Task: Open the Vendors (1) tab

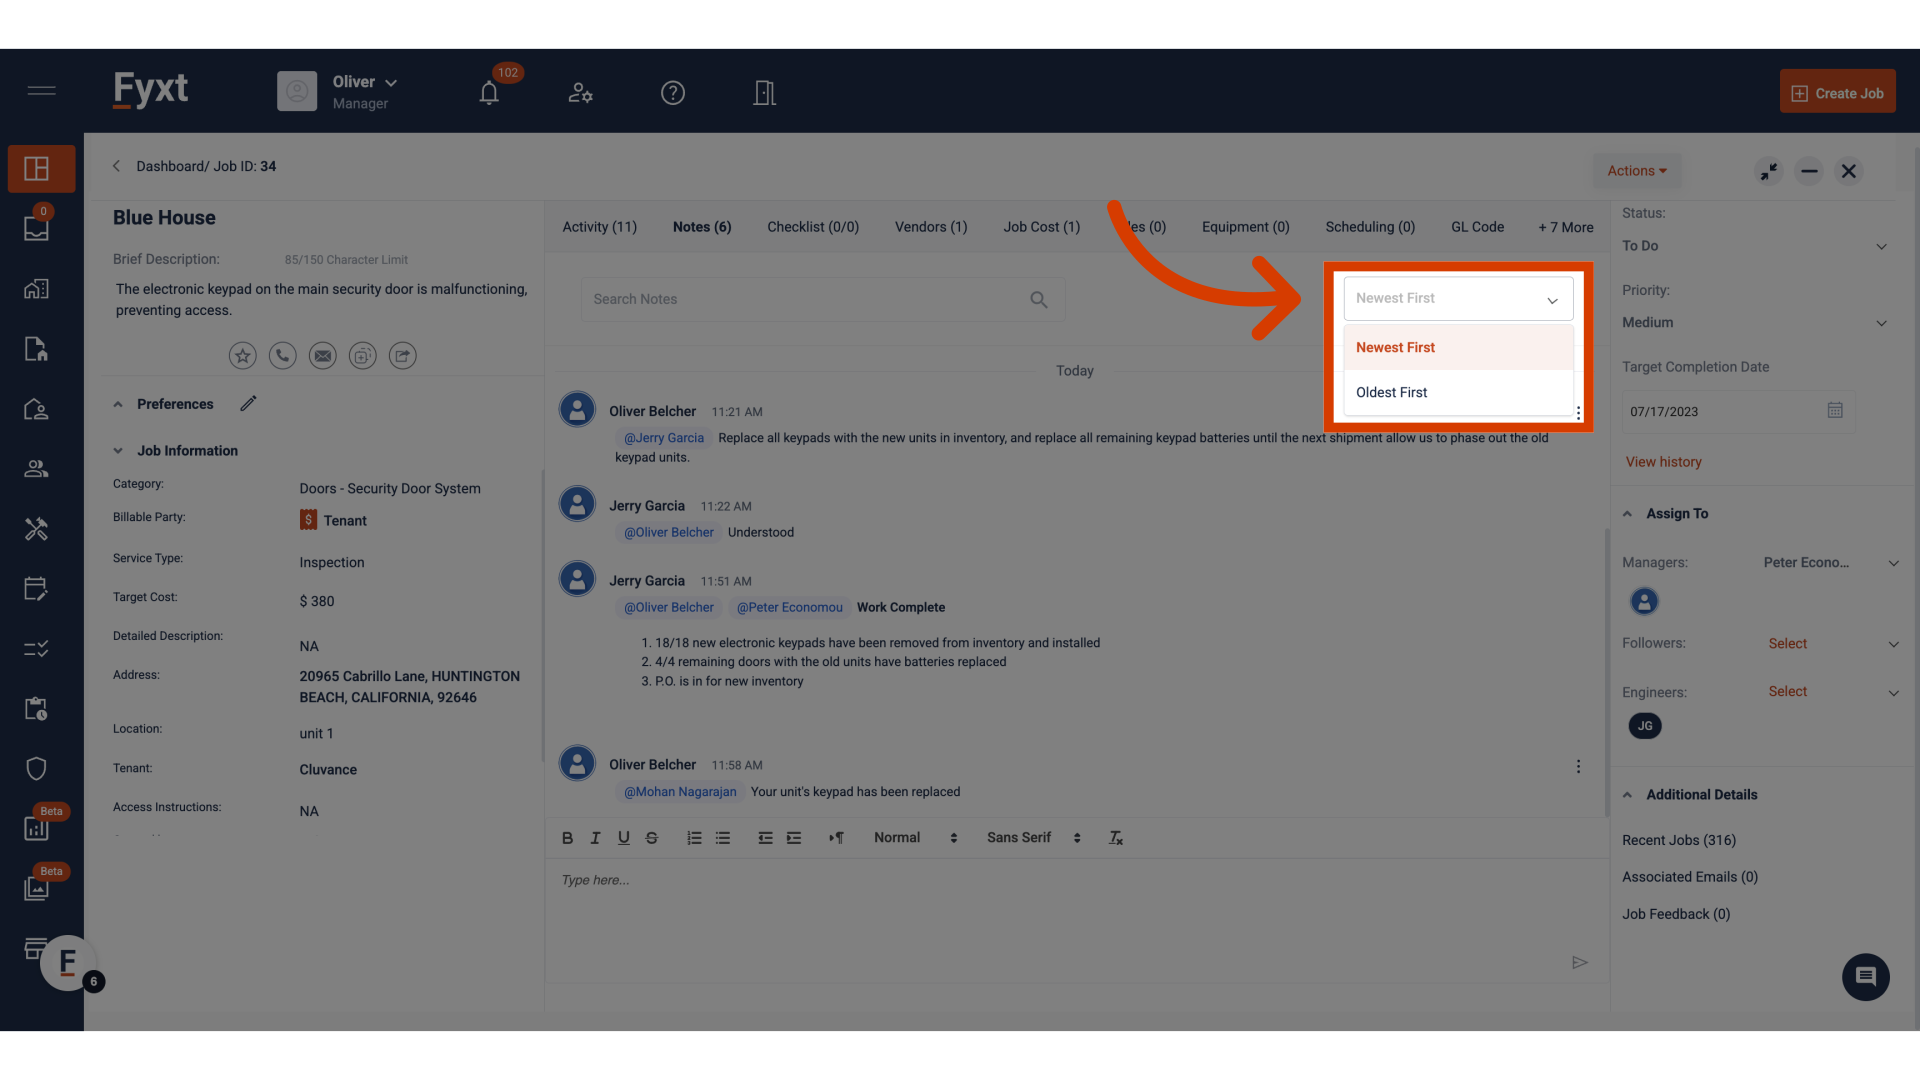Action: pos(930,227)
